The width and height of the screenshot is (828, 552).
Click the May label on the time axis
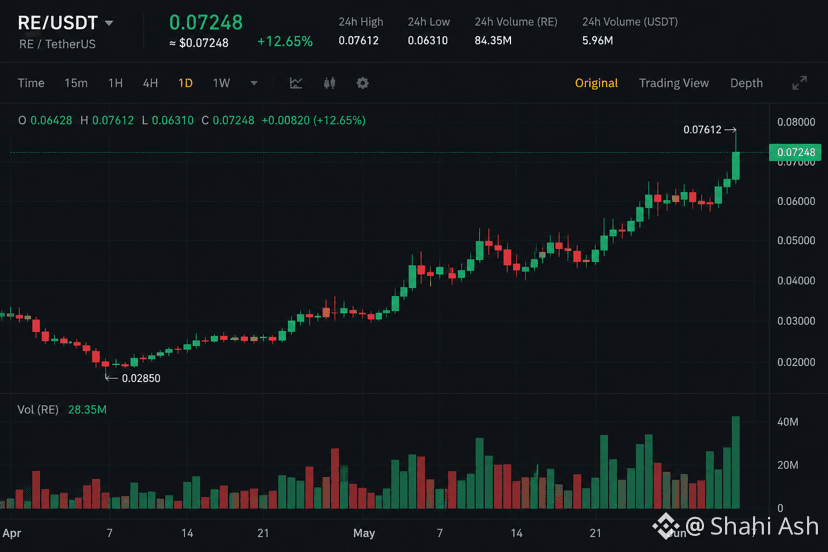click(364, 533)
